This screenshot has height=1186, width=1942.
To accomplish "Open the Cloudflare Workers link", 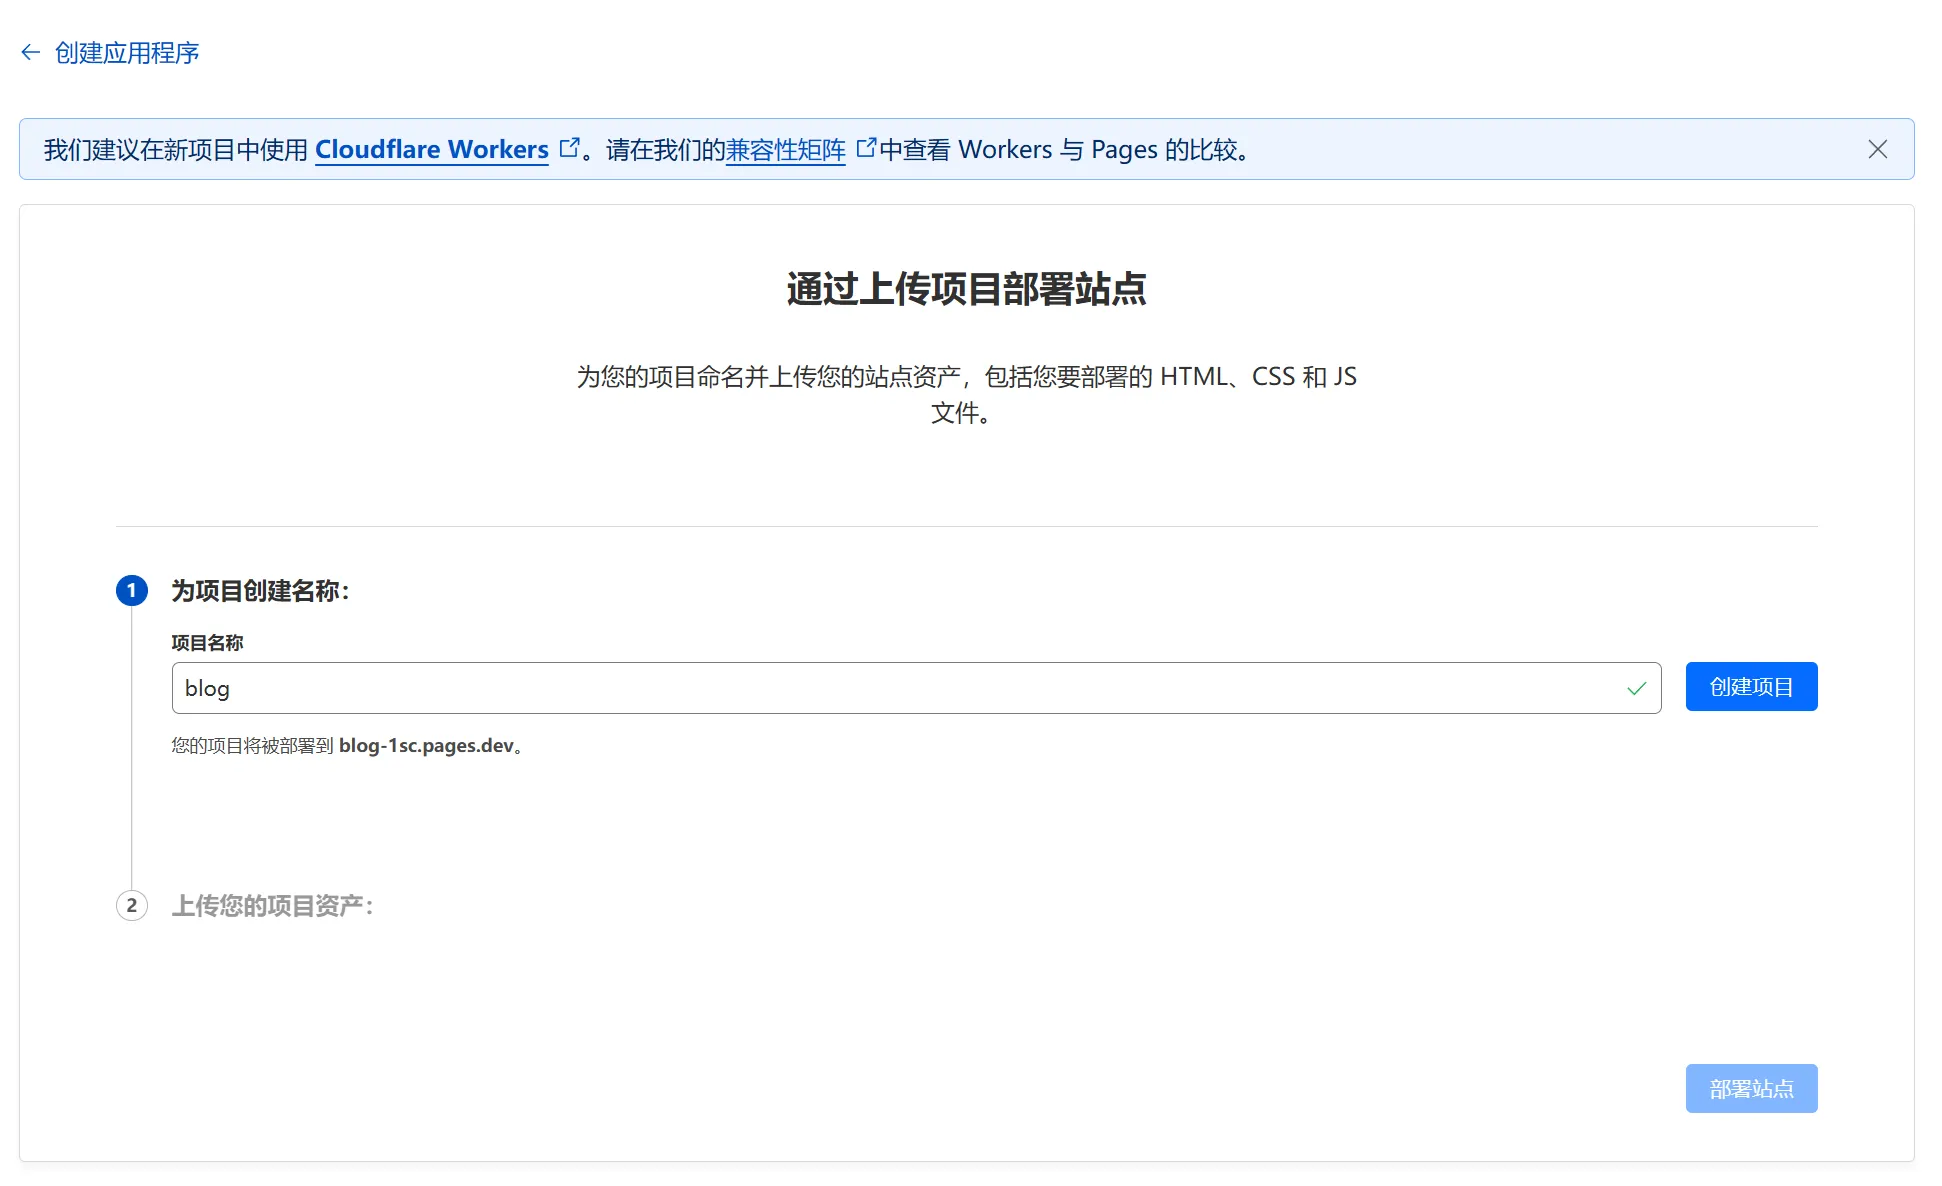I will pyautogui.click(x=431, y=150).
